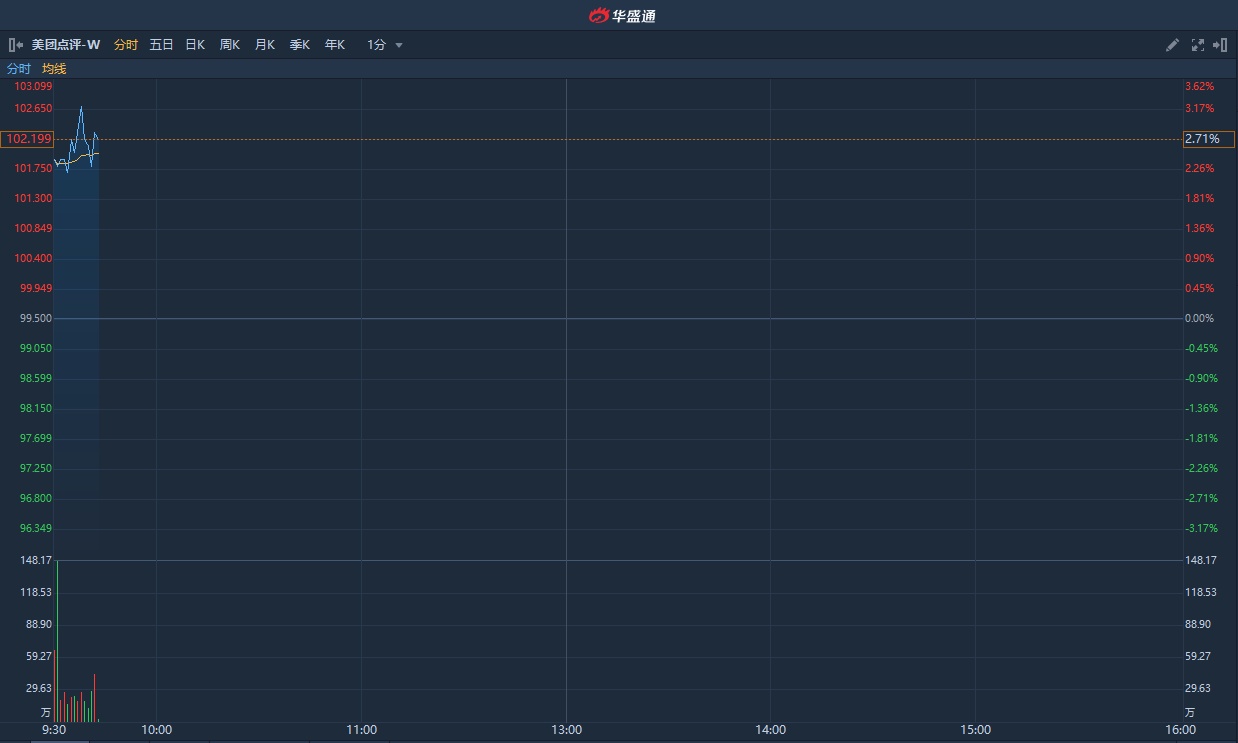Toggle the blue 分时 line legend
Viewport: 1238px width, 743px height.
point(19,69)
